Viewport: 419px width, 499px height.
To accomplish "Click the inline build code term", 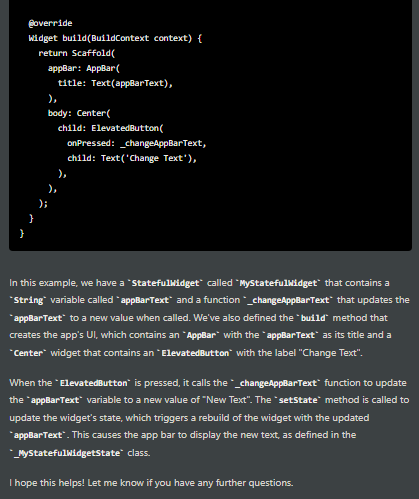I will (313, 318).
